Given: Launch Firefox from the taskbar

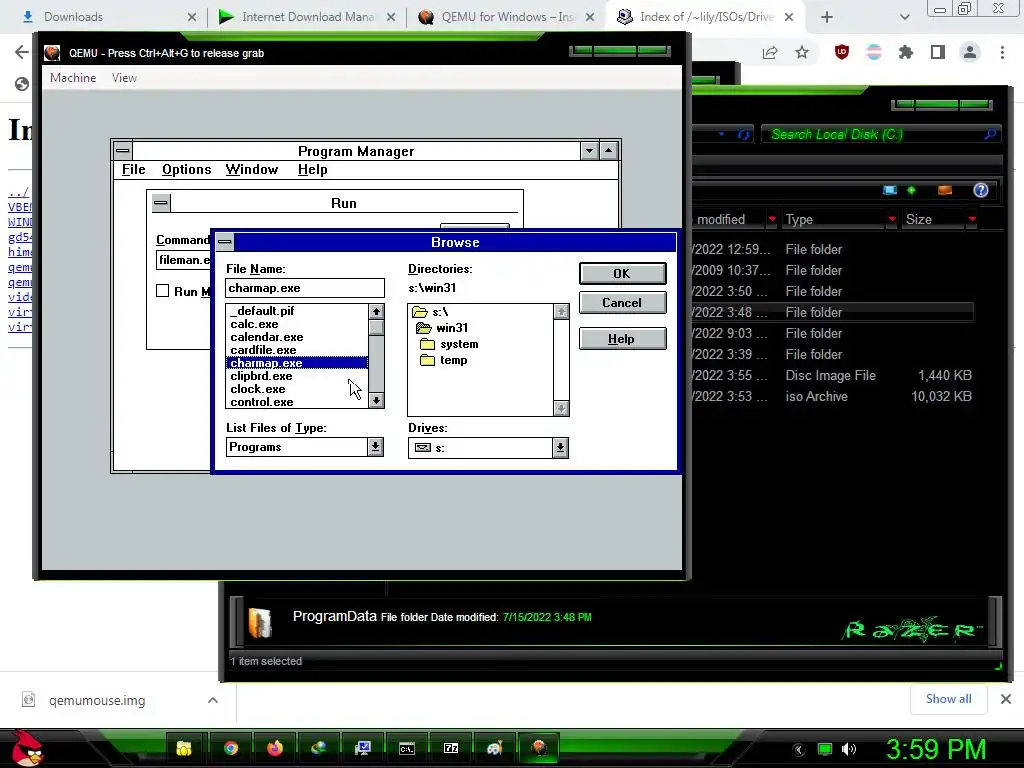Looking at the screenshot, I should click(275, 748).
